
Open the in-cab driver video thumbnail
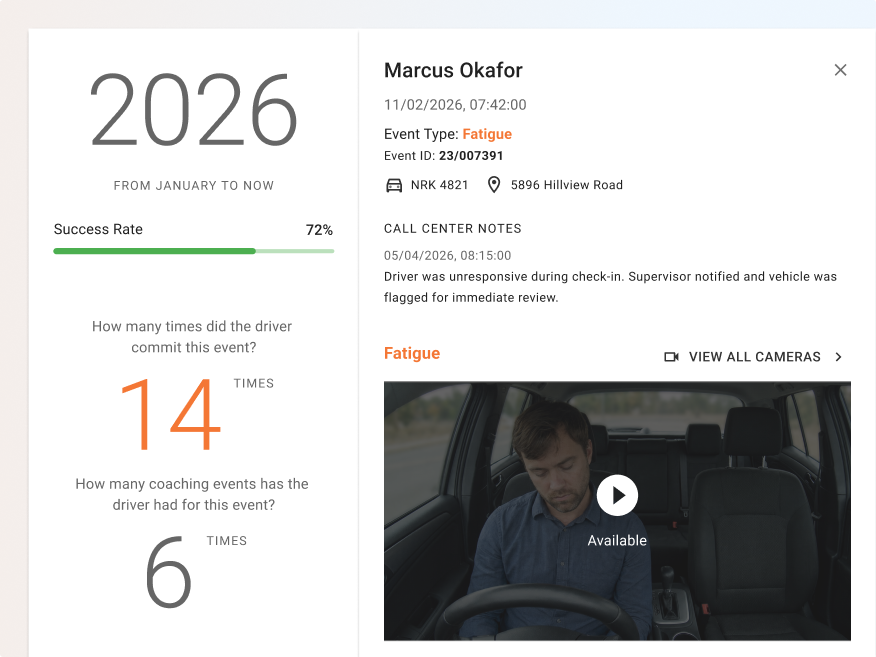coord(617,511)
